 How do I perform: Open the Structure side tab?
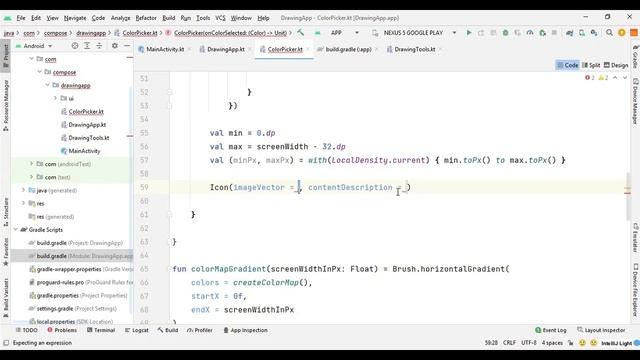coord(6,212)
